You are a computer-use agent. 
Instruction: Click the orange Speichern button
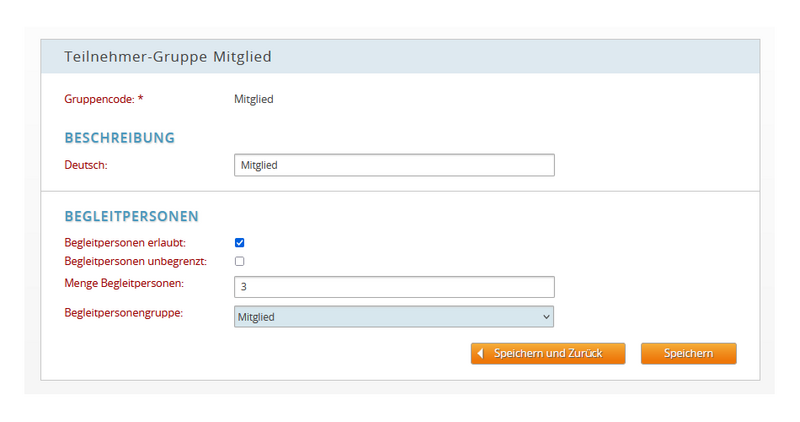(x=688, y=354)
